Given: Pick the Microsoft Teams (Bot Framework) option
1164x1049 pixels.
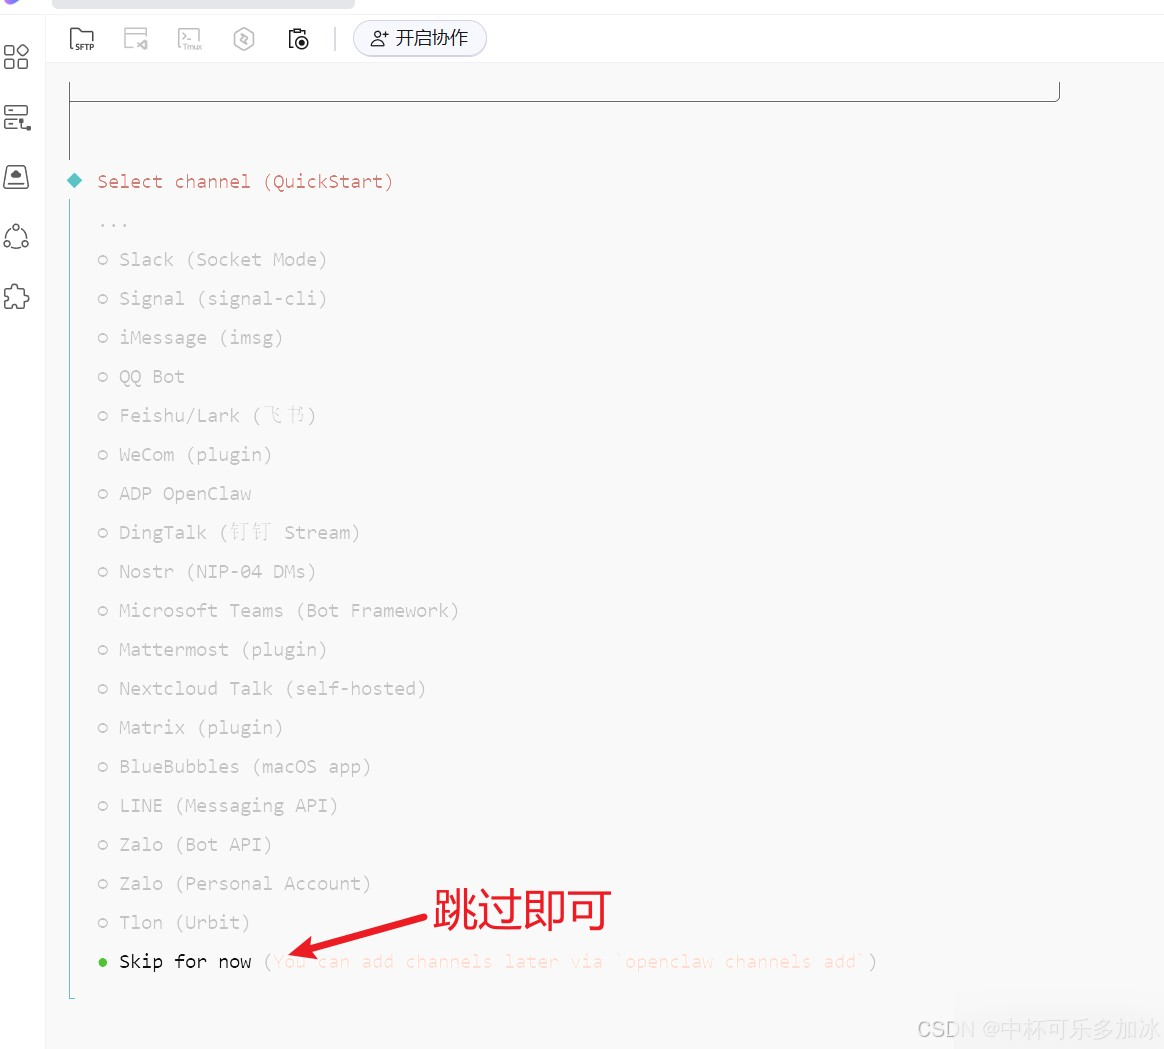Looking at the screenshot, I should pyautogui.click(x=278, y=610).
